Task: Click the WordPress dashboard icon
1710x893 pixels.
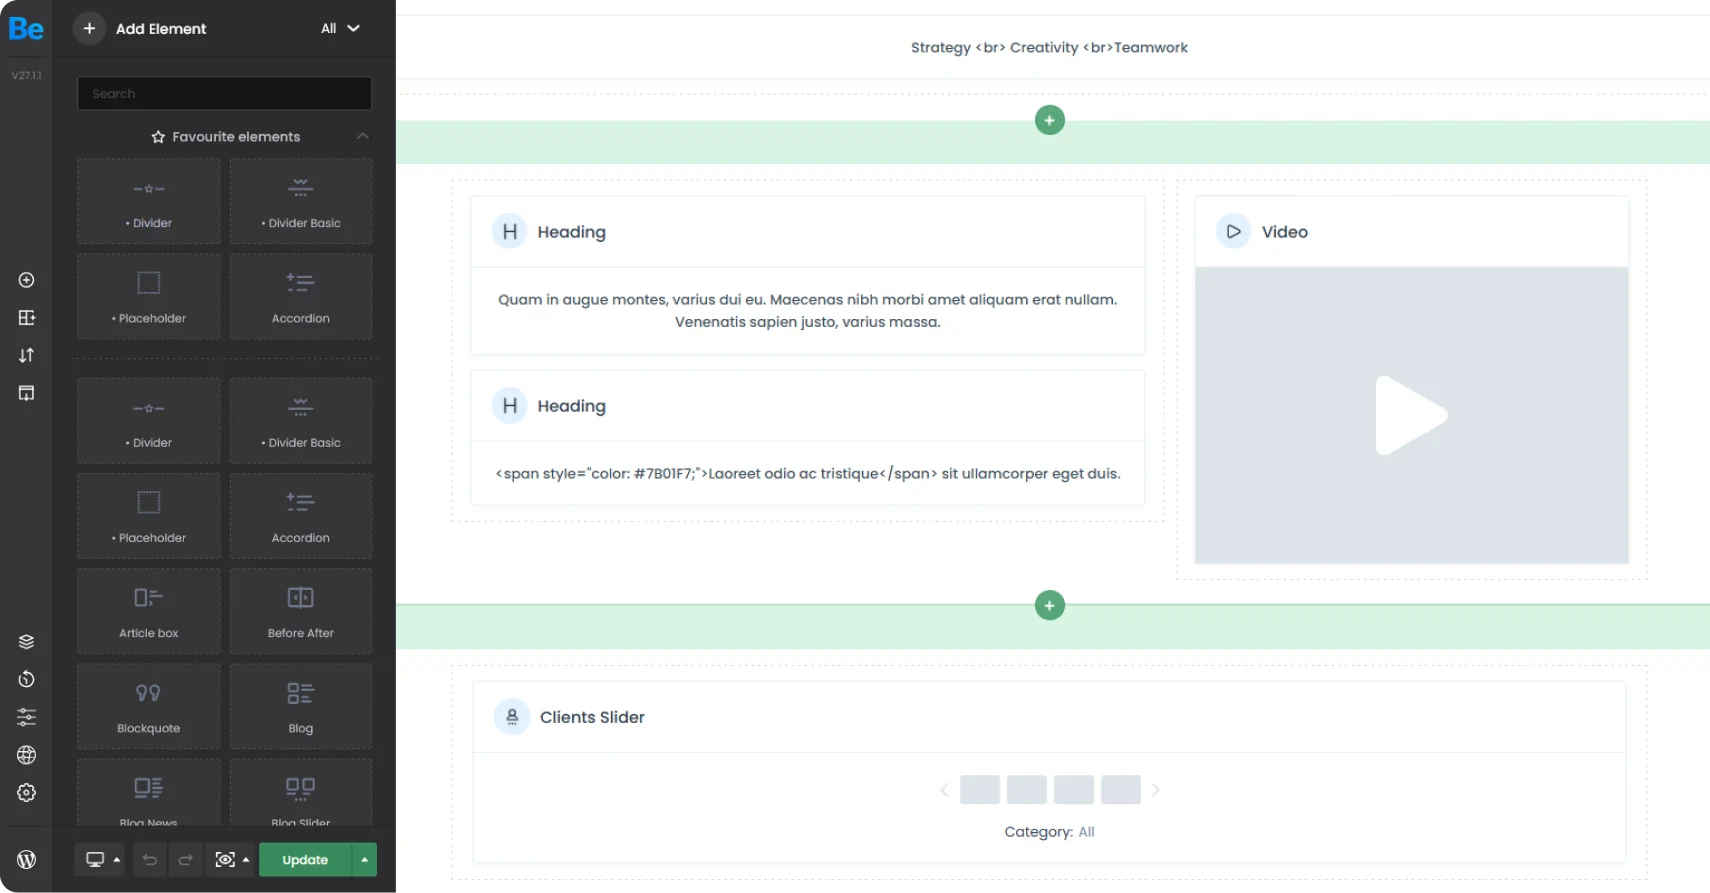Action: click(27, 859)
